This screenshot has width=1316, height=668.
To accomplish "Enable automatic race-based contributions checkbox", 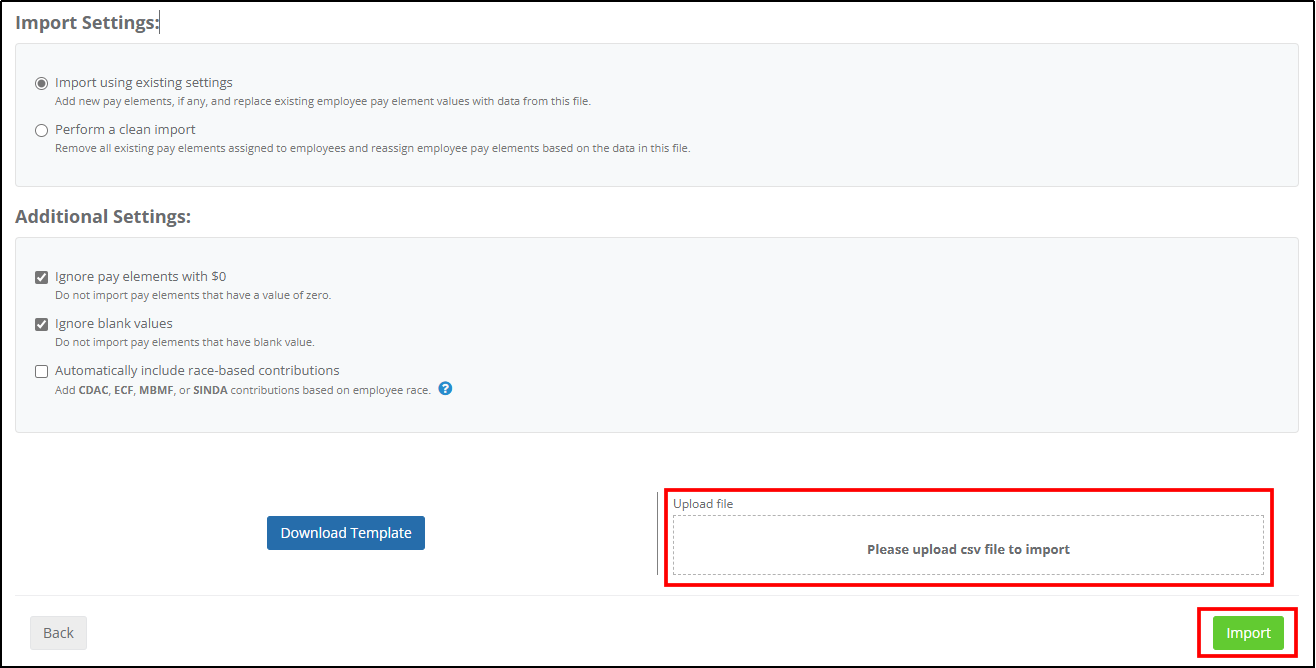I will tap(41, 371).
